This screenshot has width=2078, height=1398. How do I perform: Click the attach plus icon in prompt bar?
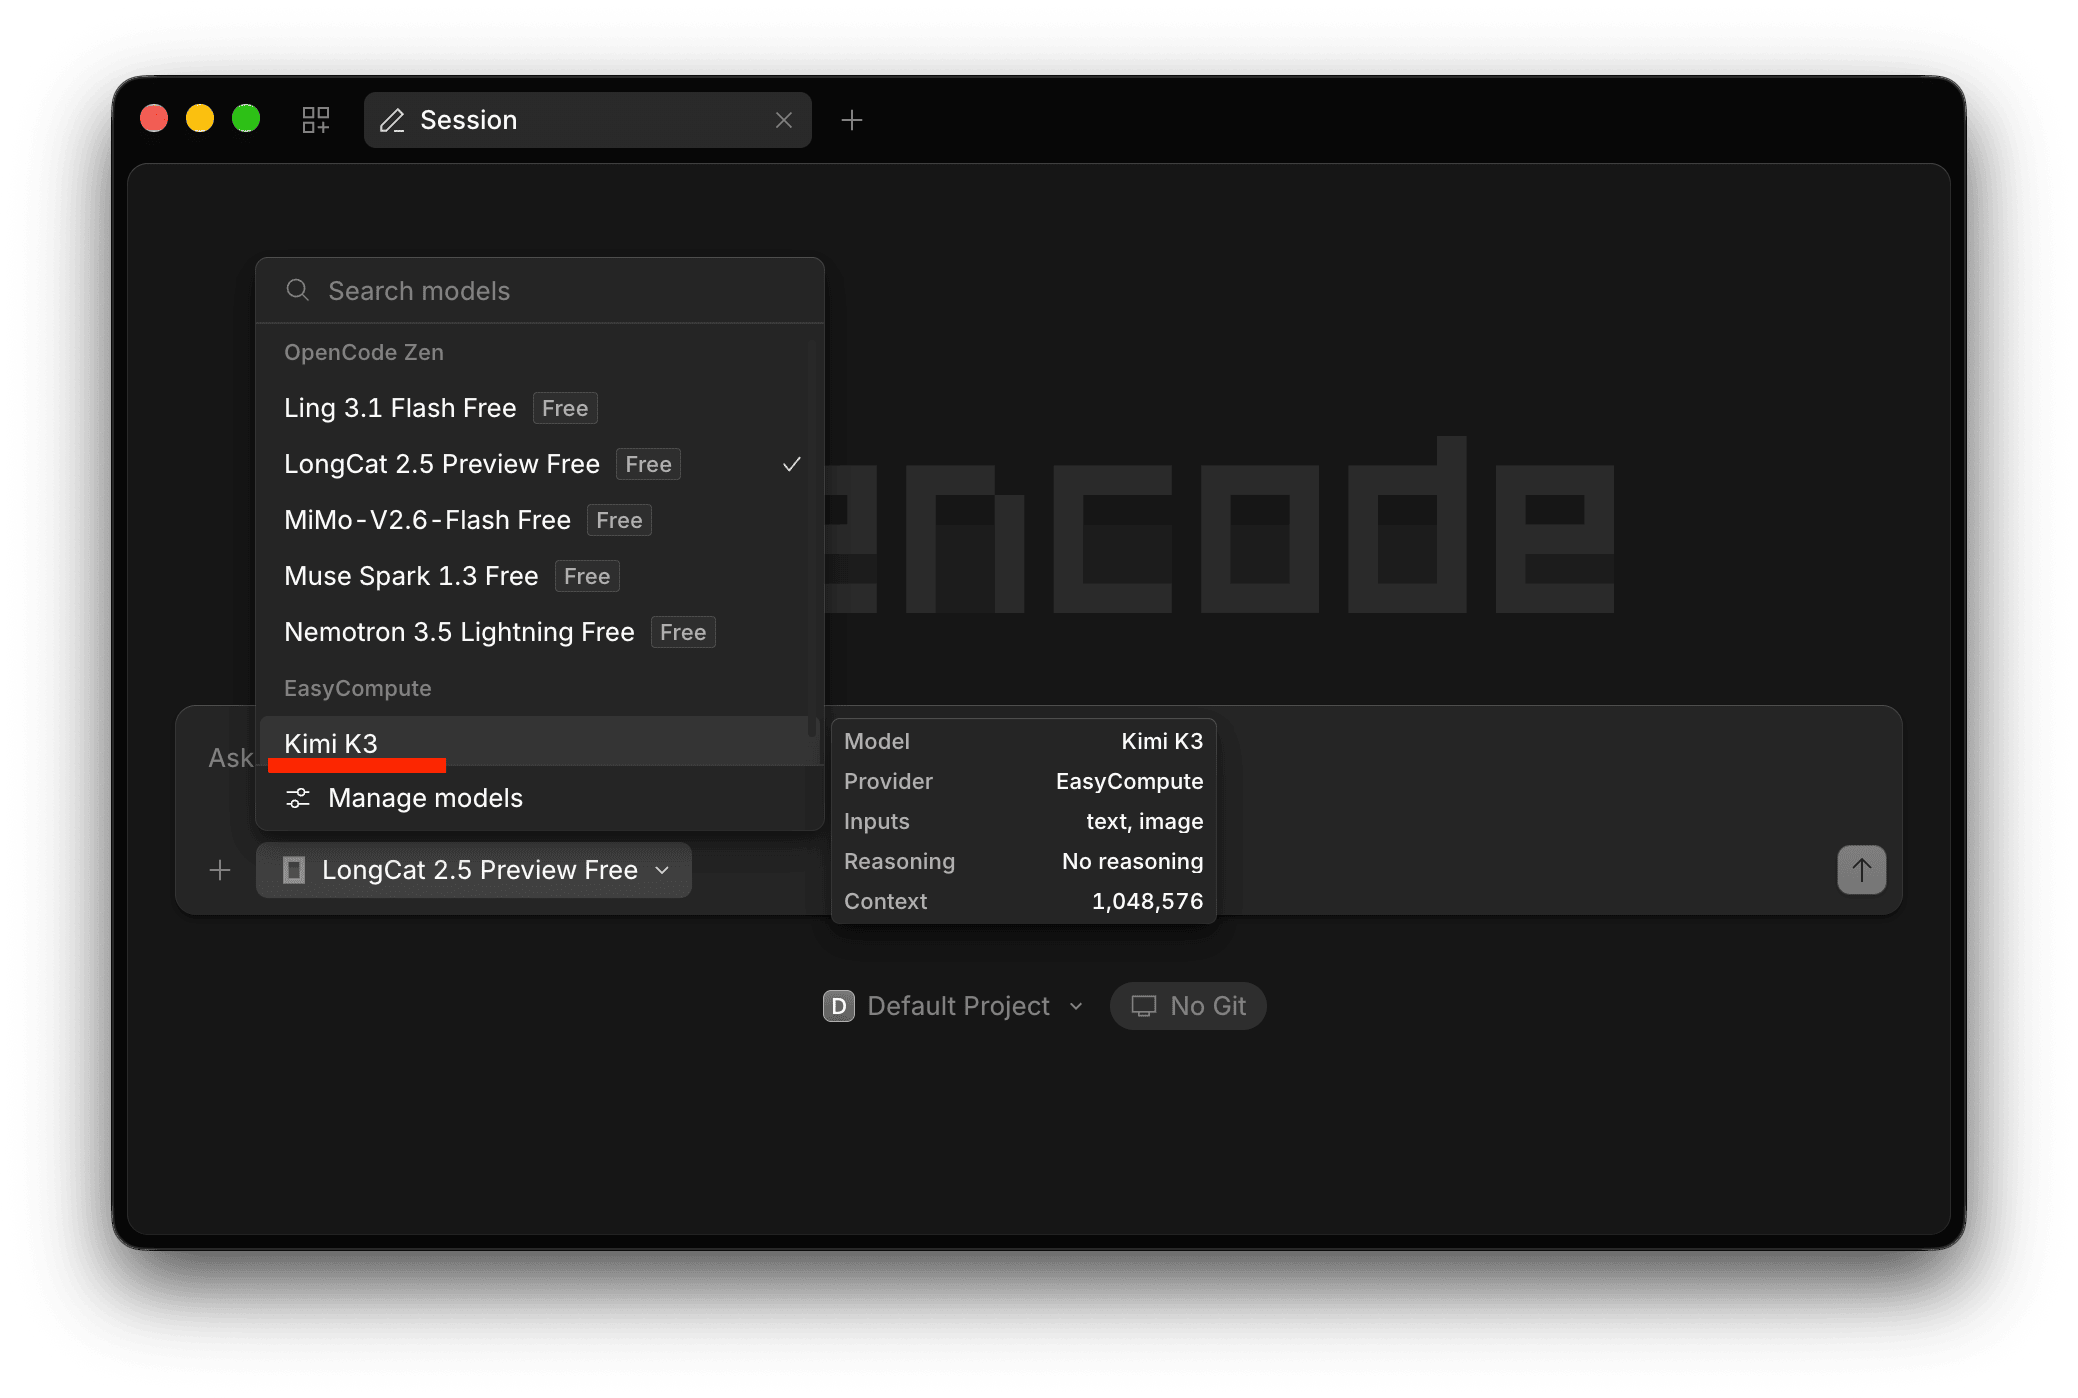[220, 870]
